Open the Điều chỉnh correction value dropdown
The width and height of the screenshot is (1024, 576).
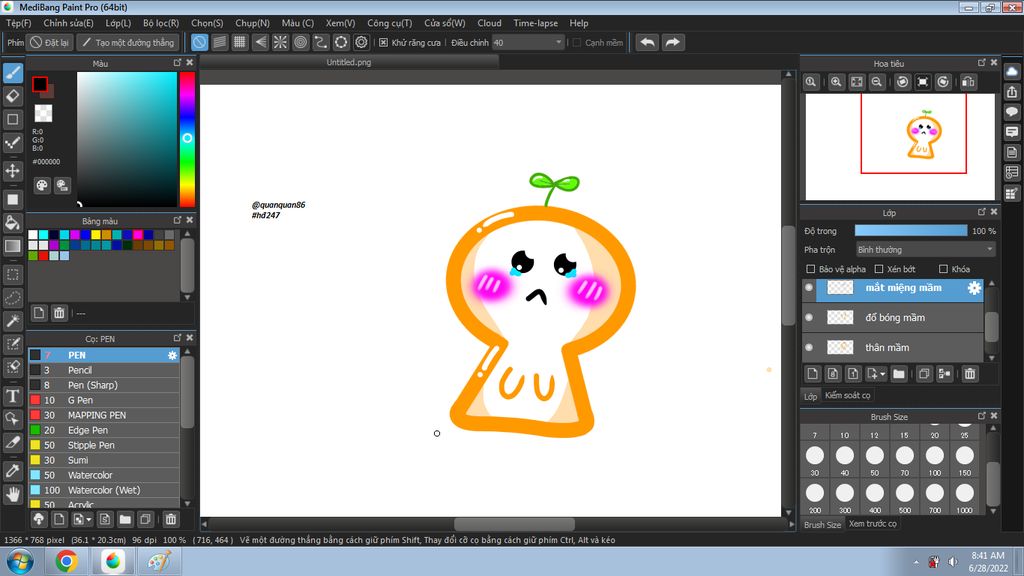(x=528, y=42)
